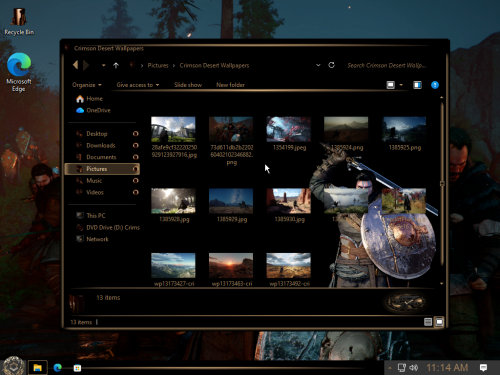
Task: Focus the Search Crimson Desert Wallpapers field
Action: click(387, 65)
